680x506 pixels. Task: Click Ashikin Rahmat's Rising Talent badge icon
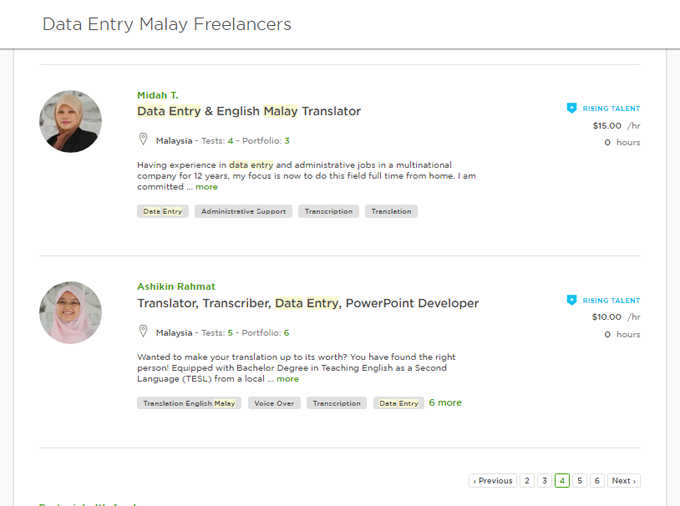pyautogui.click(x=572, y=300)
